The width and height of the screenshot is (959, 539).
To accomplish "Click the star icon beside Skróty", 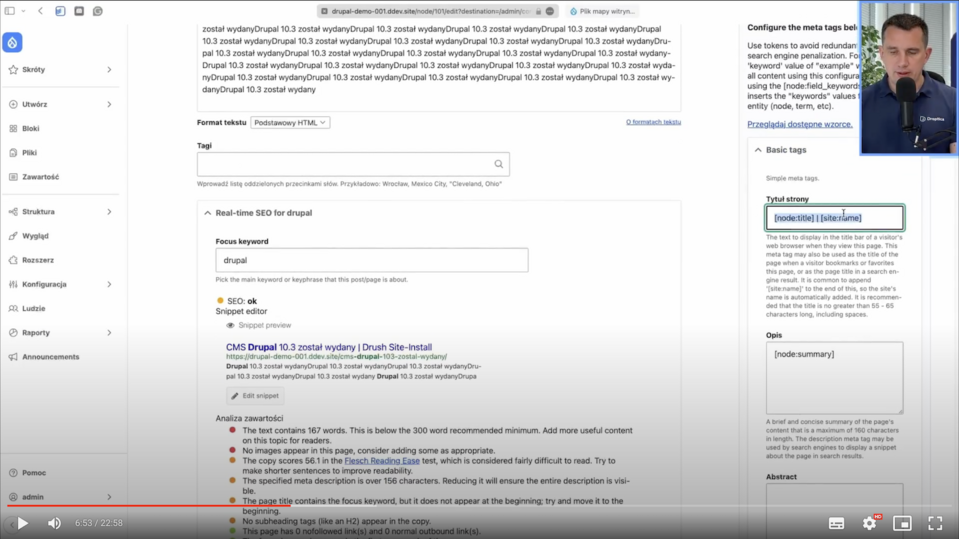I will pos(13,70).
